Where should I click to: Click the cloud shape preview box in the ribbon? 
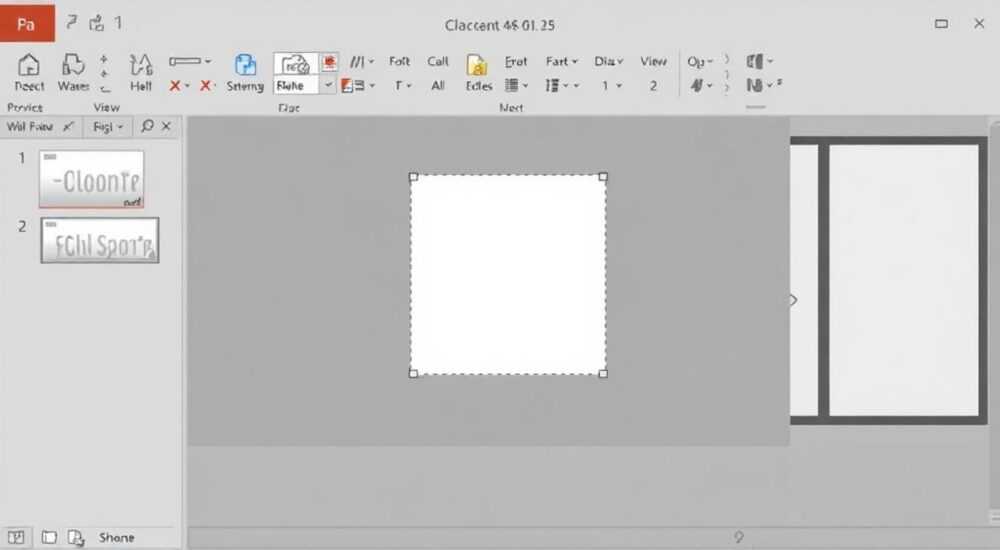point(295,64)
